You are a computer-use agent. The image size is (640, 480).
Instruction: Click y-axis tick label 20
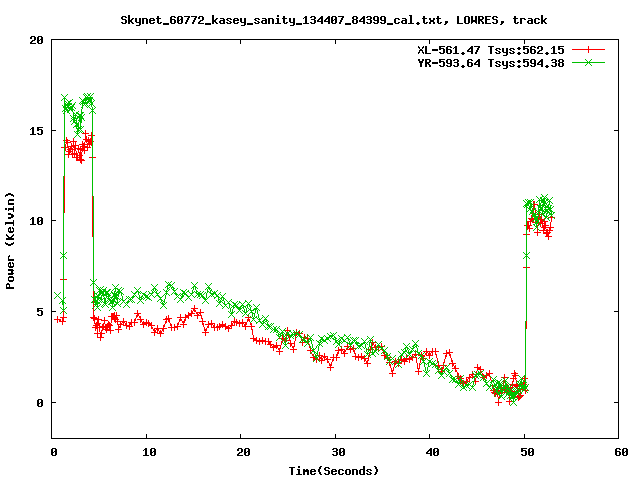point(36,40)
